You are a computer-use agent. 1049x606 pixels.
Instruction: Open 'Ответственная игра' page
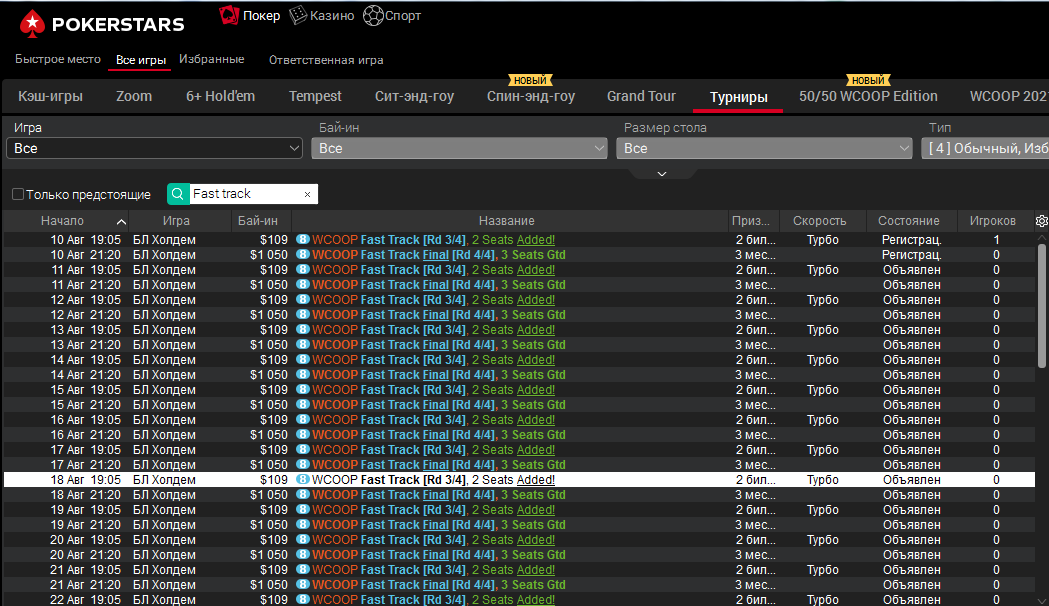326,60
